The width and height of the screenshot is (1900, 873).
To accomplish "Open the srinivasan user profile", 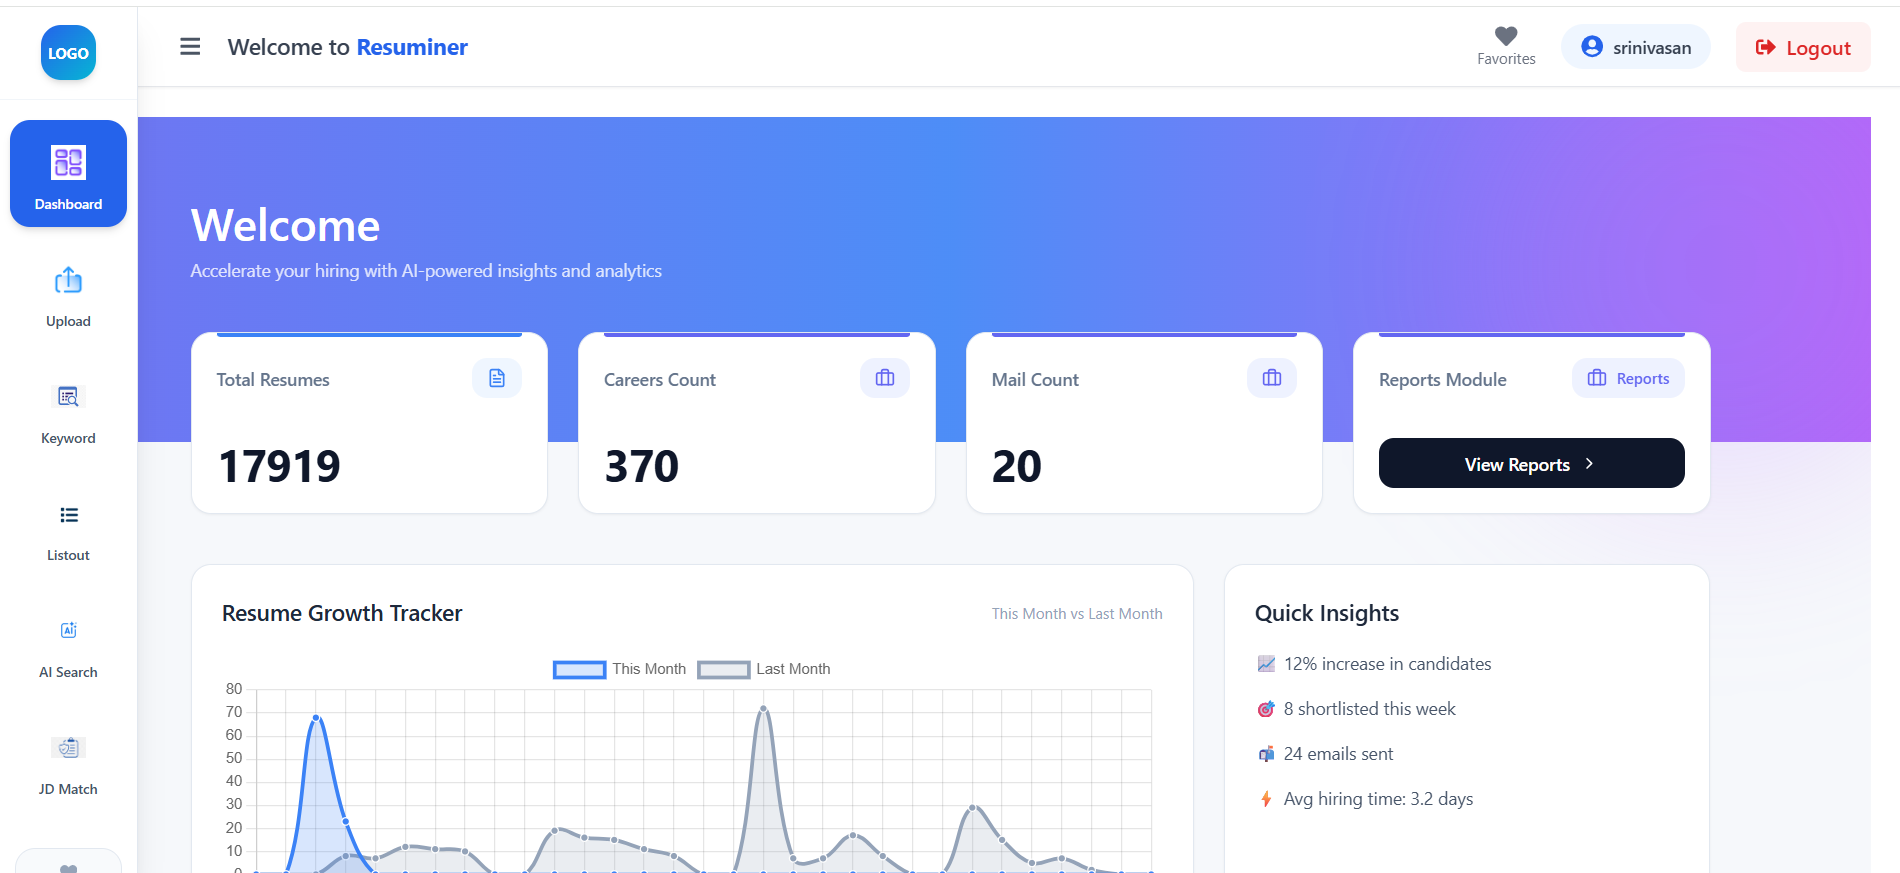I will coord(1636,47).
